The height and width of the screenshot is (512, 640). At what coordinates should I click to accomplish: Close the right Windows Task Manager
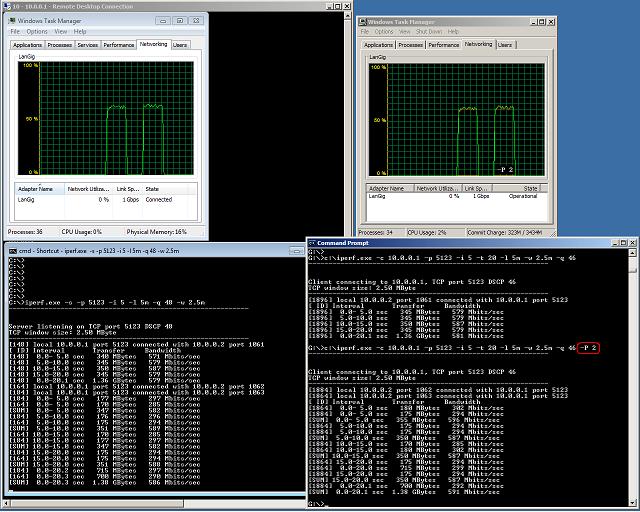(551, 22)
